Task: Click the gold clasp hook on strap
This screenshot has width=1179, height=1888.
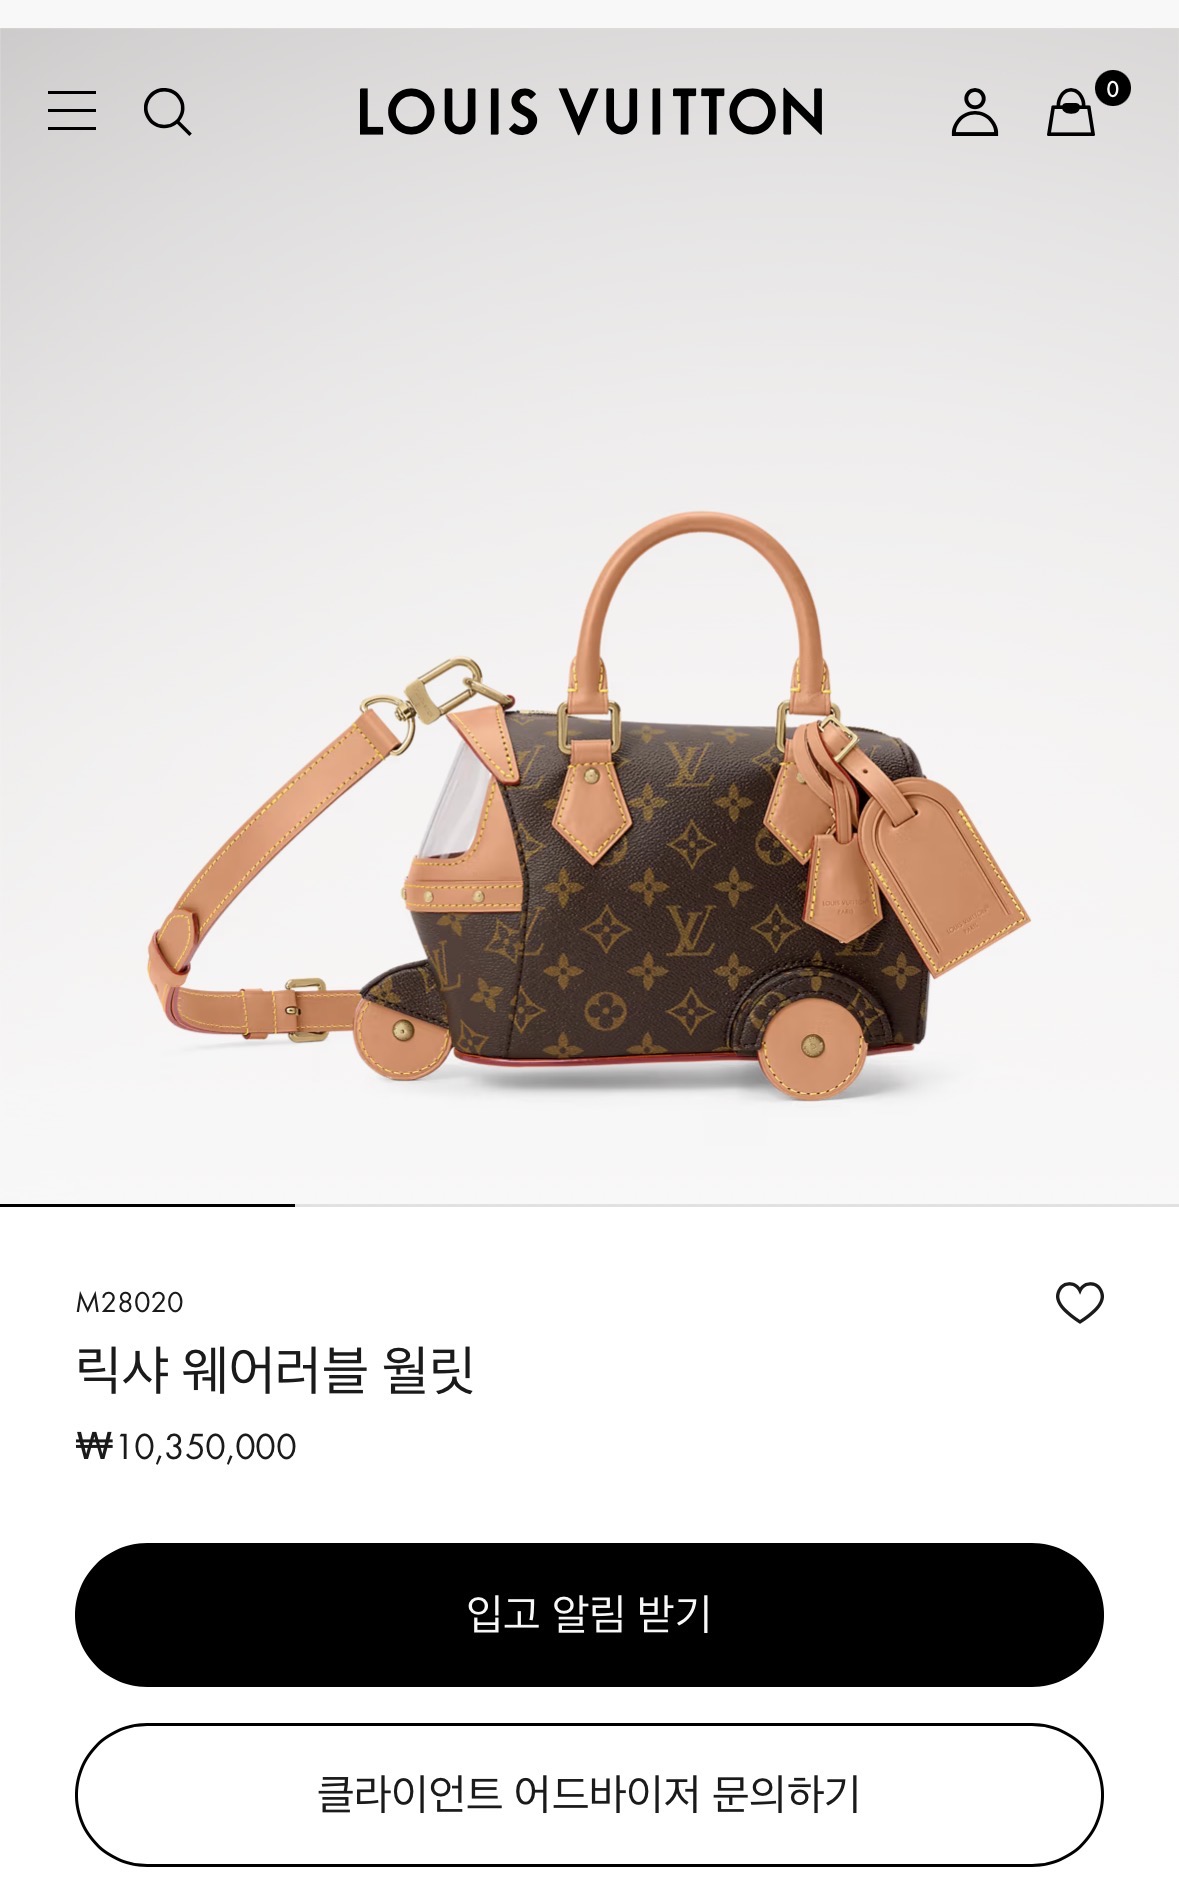Action: [440, 689]
